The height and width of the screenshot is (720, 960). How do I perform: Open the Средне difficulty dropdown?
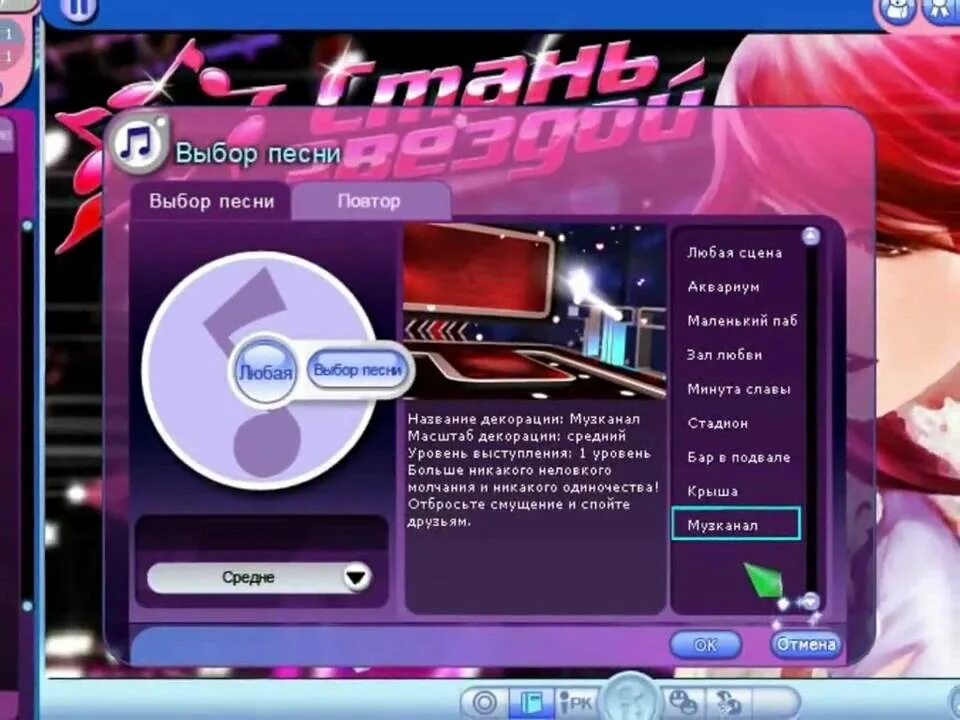pos(259,577)
